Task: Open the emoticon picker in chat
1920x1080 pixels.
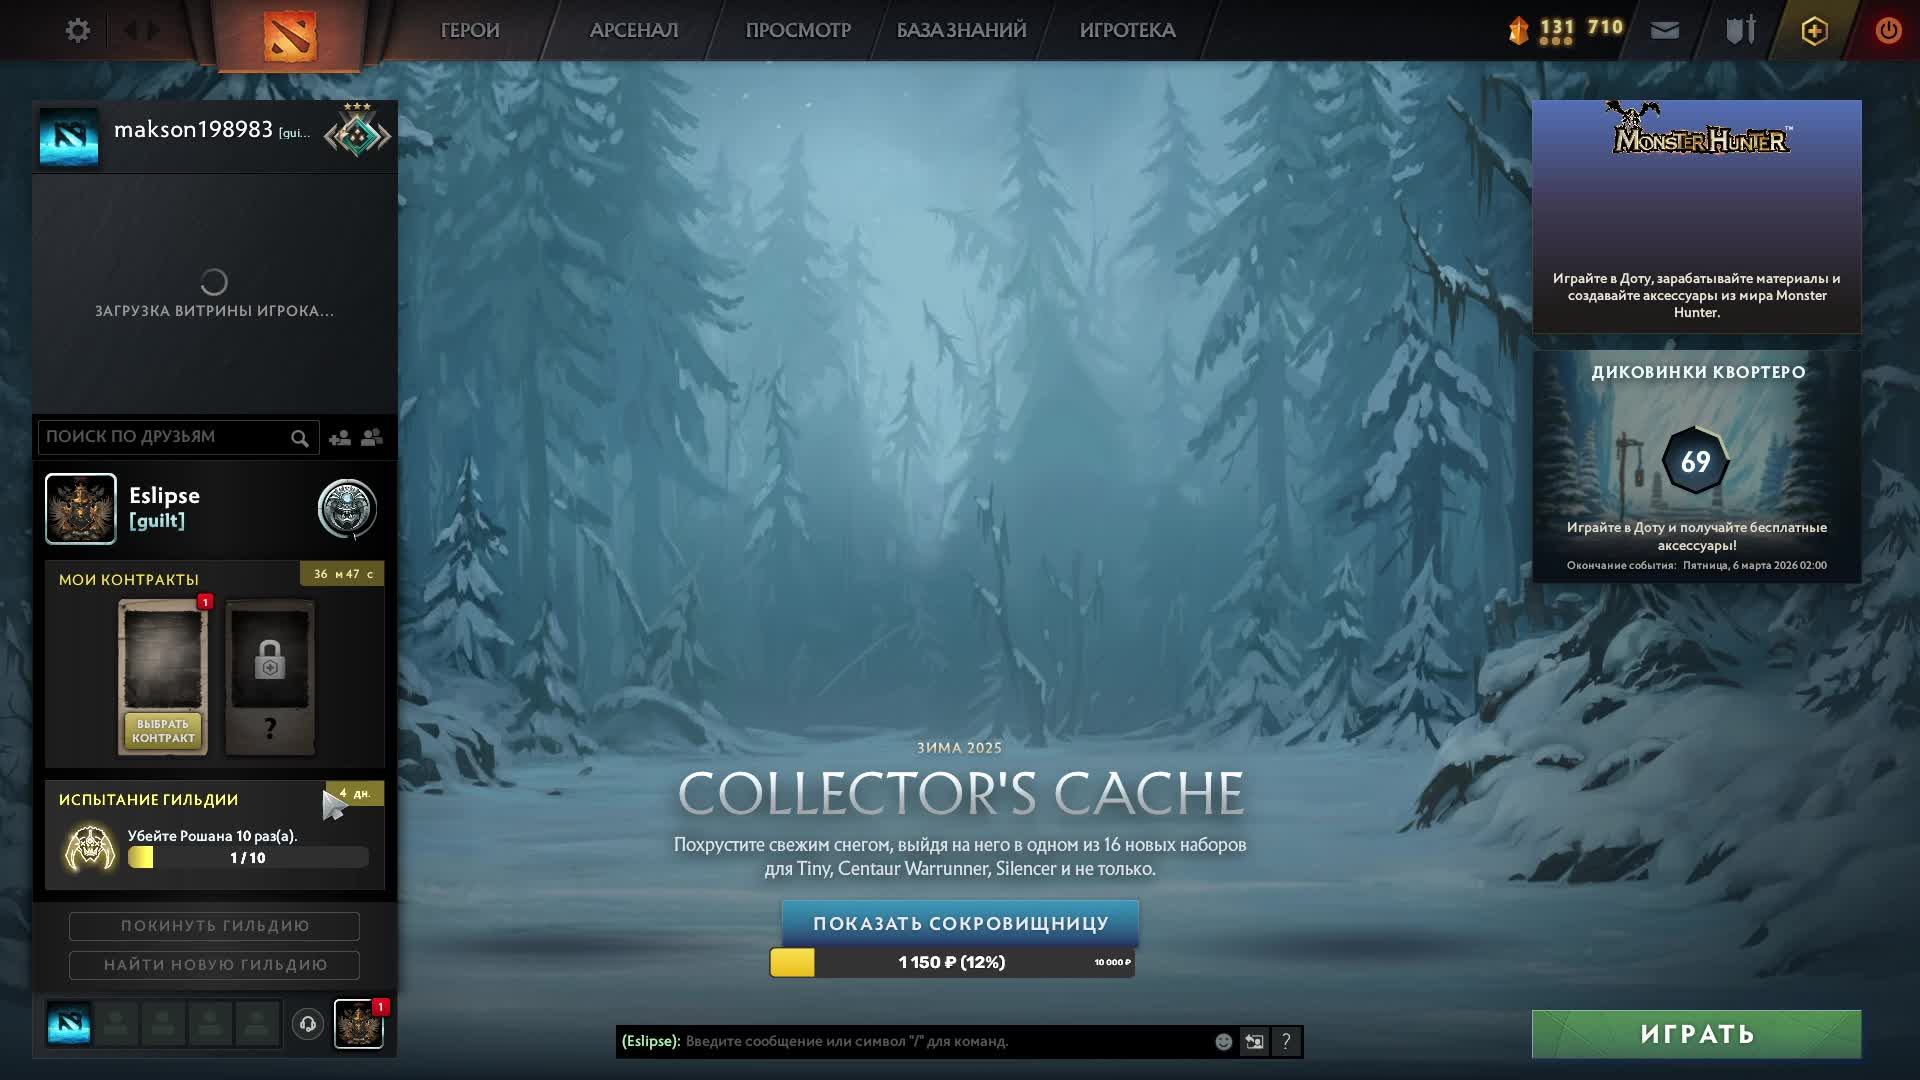Action: click(x=1223, y=1042)
